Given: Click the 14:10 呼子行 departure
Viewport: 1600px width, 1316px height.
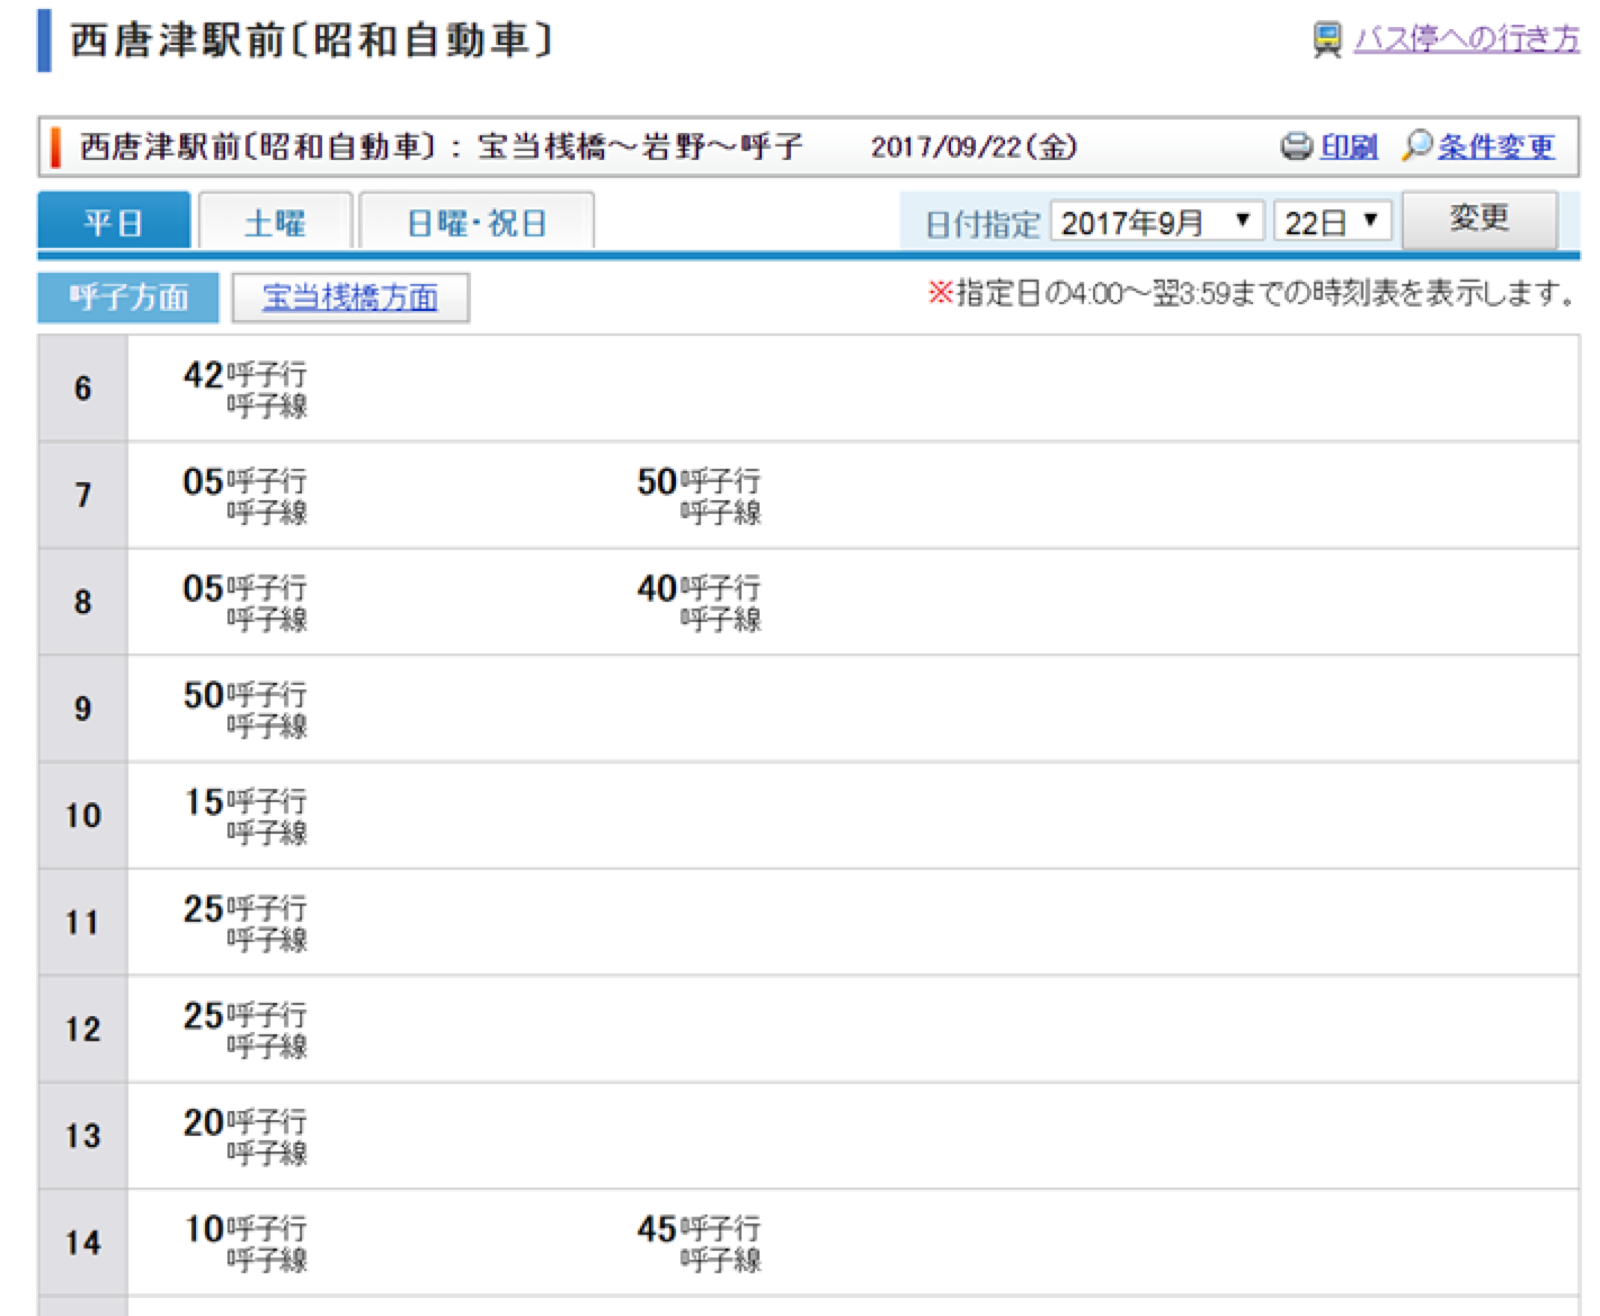Looking at the screenshot, I should click(245, 1243).
